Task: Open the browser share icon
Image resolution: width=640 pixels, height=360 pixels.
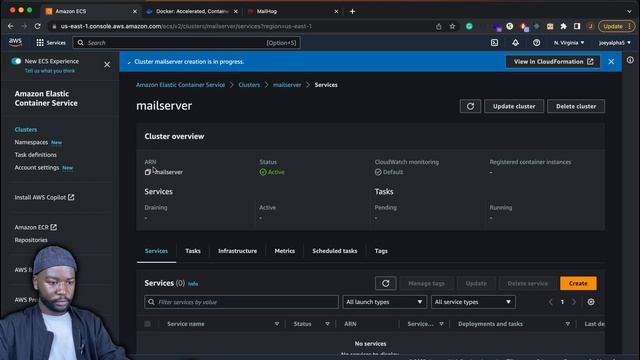Action: (x=439, y=27)
